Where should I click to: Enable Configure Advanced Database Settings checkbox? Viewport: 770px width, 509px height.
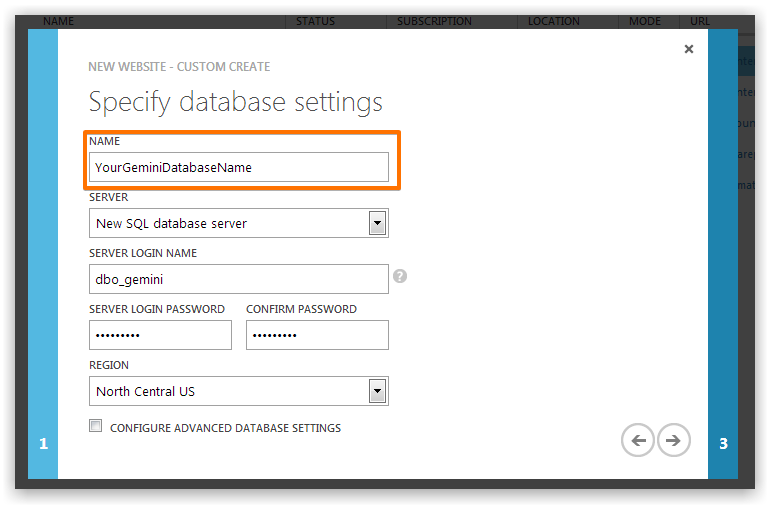[x=96, y=427]
